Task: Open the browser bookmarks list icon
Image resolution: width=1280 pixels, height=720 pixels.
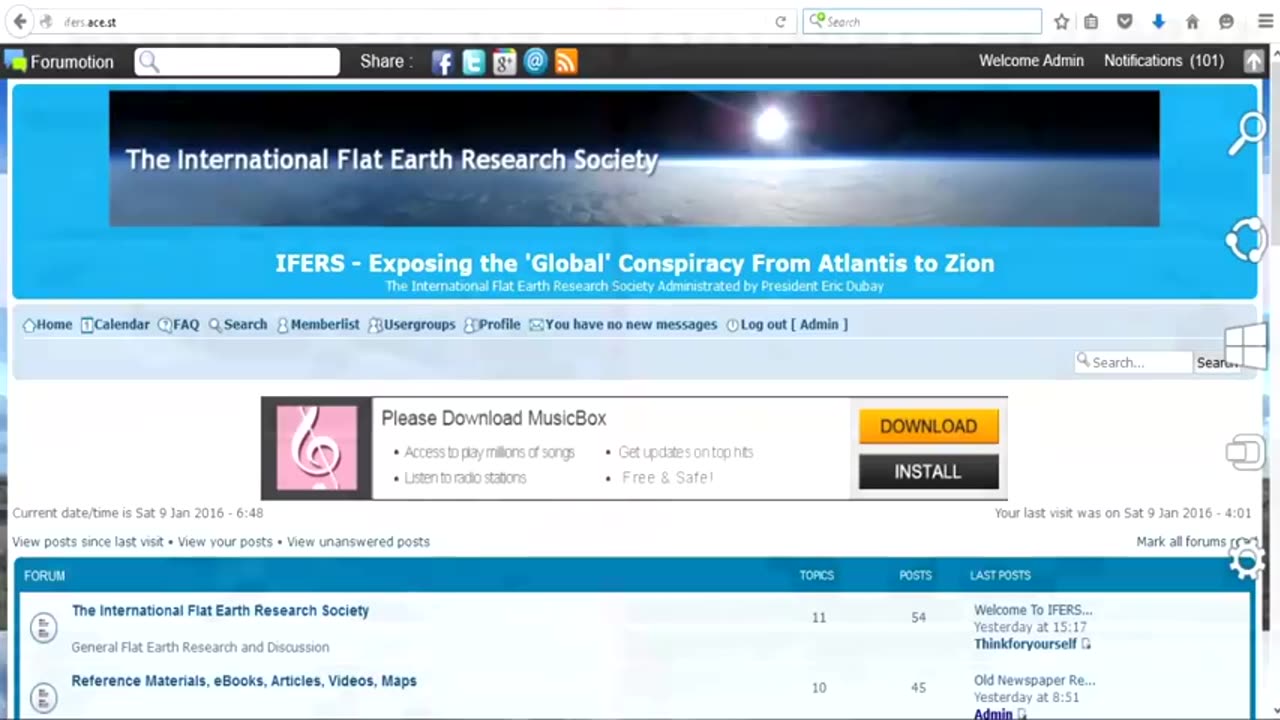Action: tap(1091, 21)
